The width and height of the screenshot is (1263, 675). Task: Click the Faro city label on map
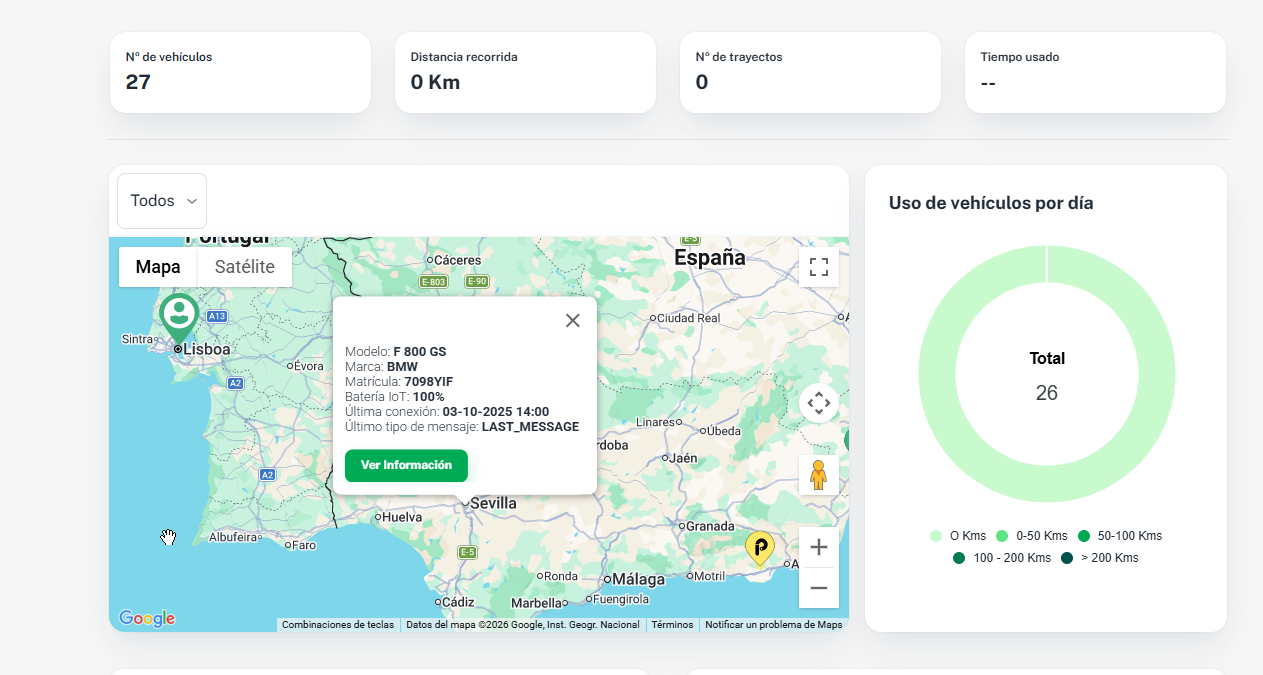[303, 545]
